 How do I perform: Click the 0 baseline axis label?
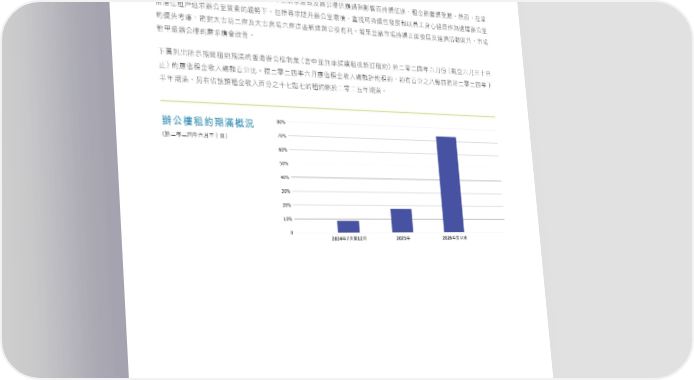pyautogui.click(x=292, y=233)
